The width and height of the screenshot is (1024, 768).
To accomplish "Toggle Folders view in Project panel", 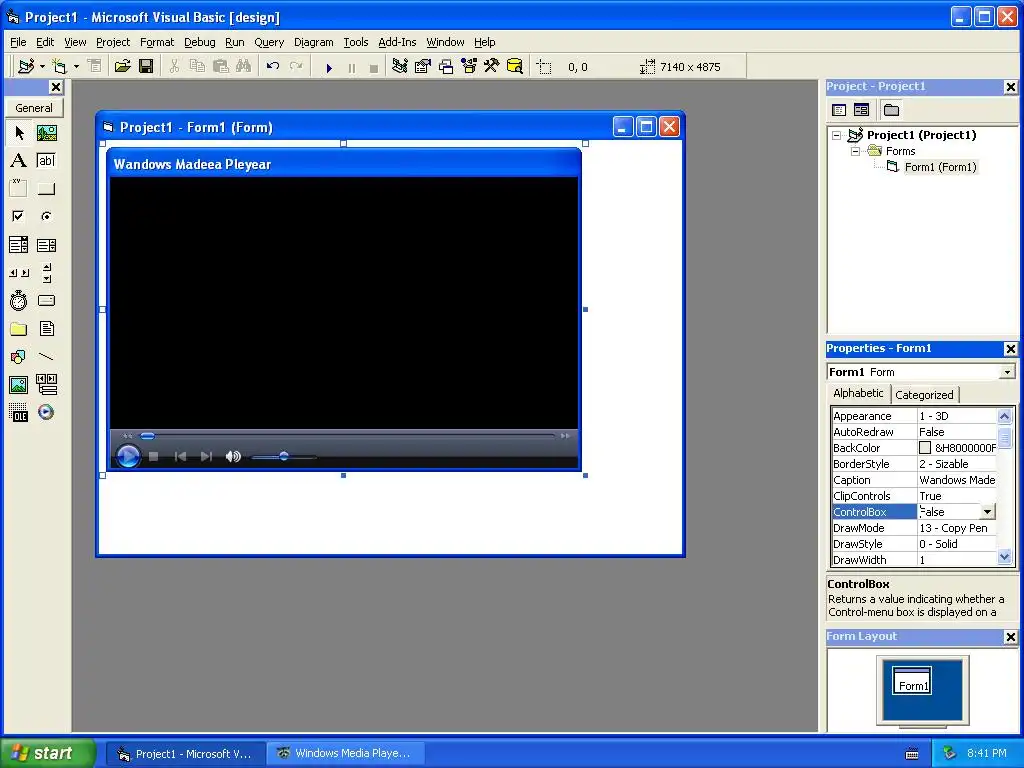I will point(891,110).
